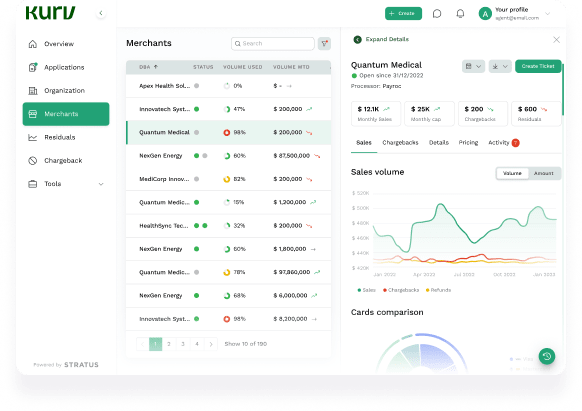Go to page 2
The width and height of the screenshot is (582, 411).
[169, 344]
